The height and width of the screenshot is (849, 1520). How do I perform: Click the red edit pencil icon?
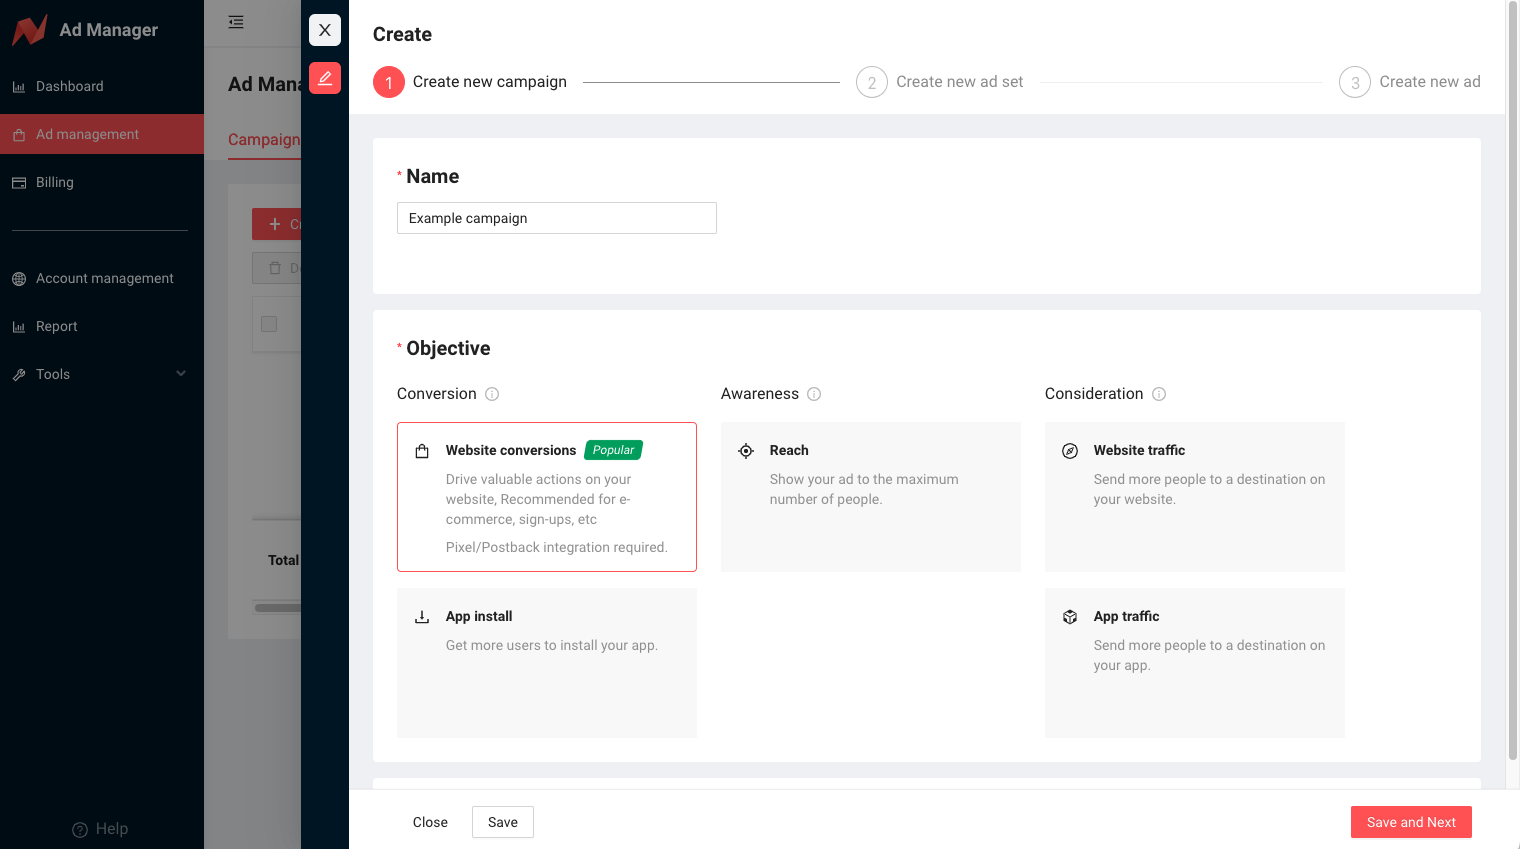[325, 78]
